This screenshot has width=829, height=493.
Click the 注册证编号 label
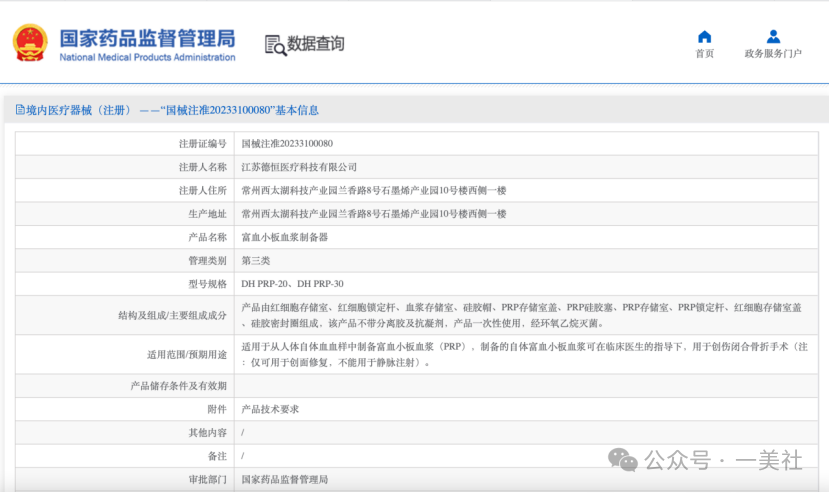tap(202, 143)
